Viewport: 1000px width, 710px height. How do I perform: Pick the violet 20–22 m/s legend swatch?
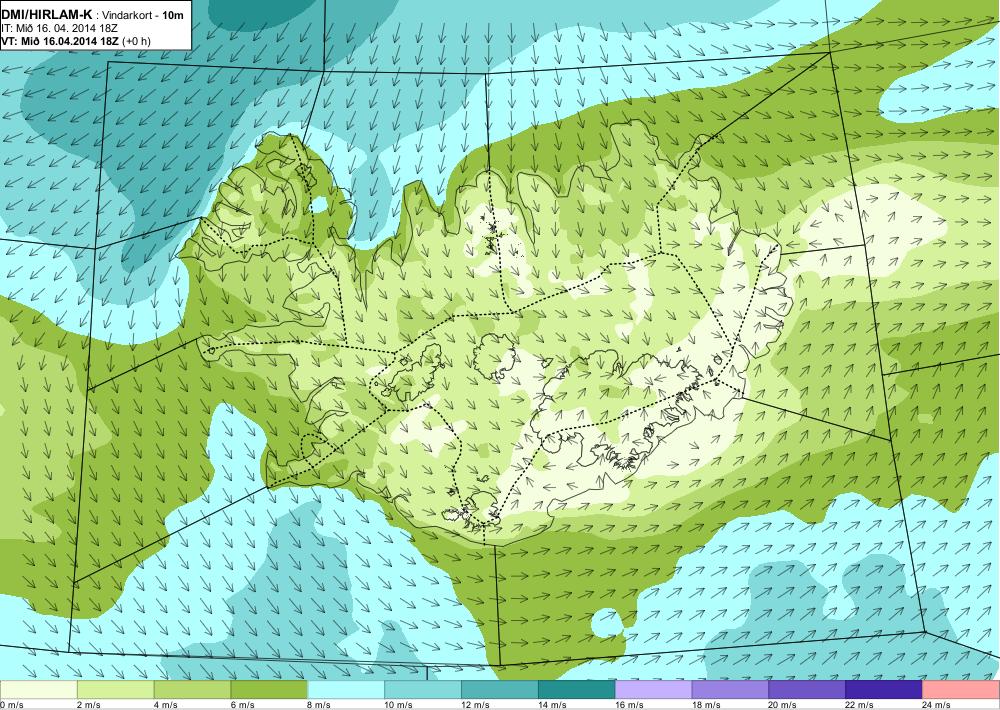coord(807,690)
